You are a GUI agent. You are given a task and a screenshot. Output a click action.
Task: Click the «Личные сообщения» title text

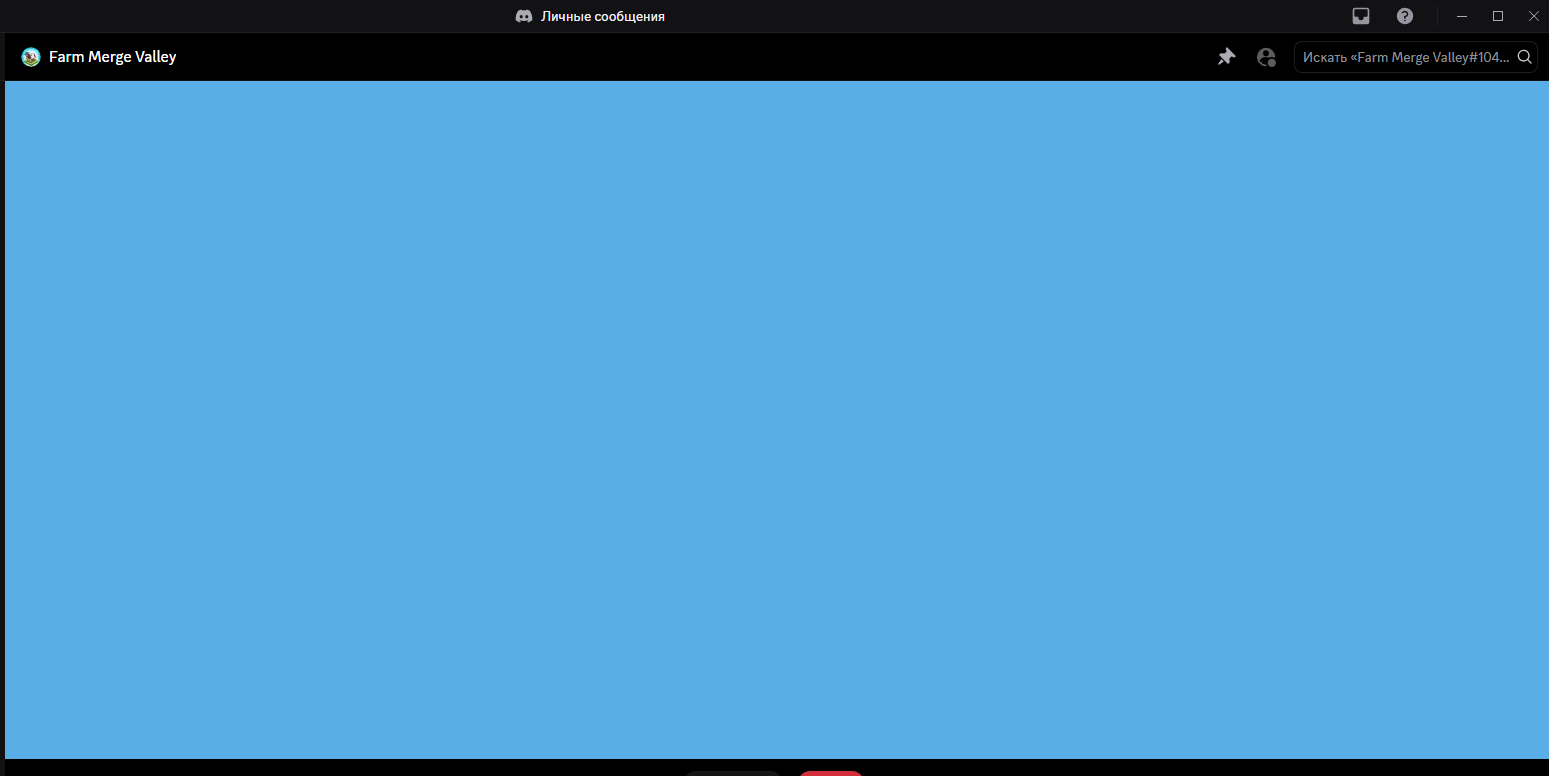pyautogui.click(x=602, y=16)
